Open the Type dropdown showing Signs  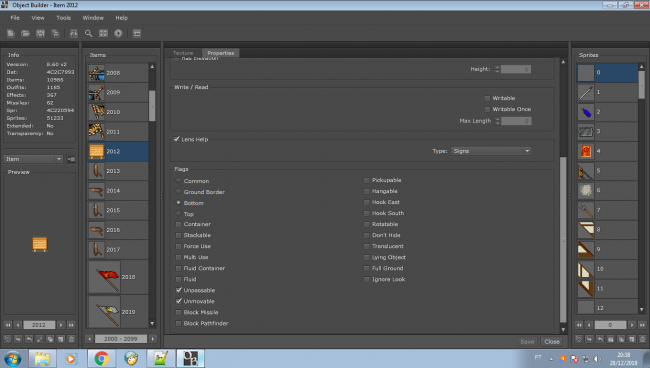(x=491, y=151)
